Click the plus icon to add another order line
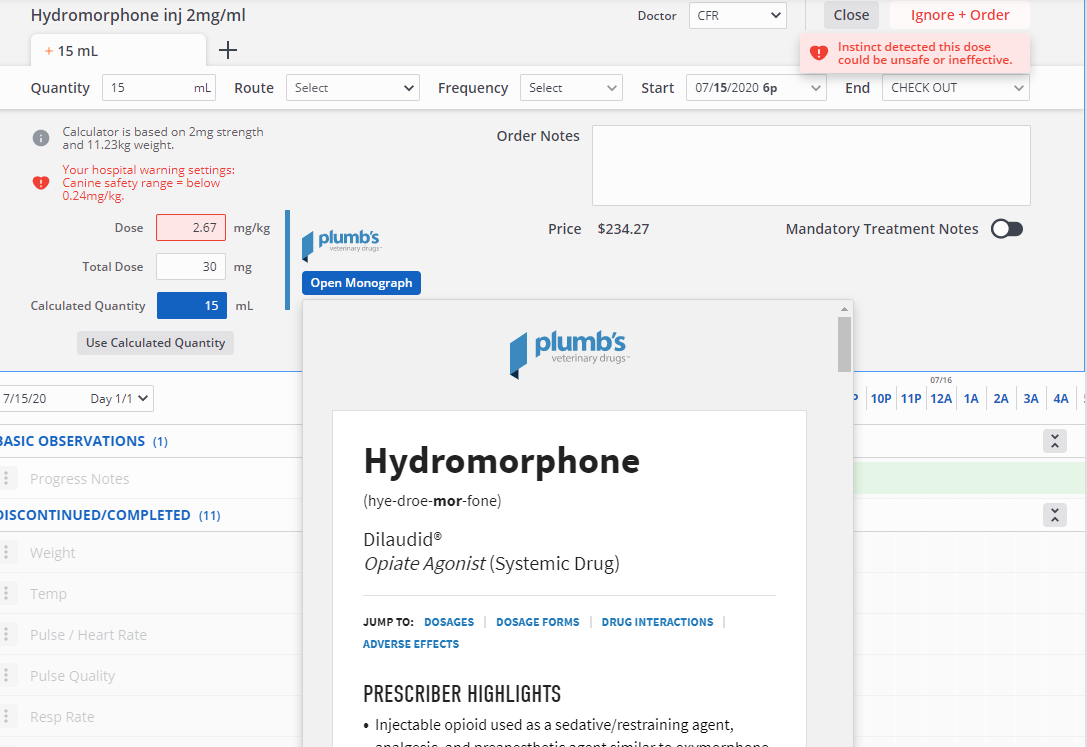Image resolution: width=1087 pixels, height=747 pixels. tap(228, 48)
